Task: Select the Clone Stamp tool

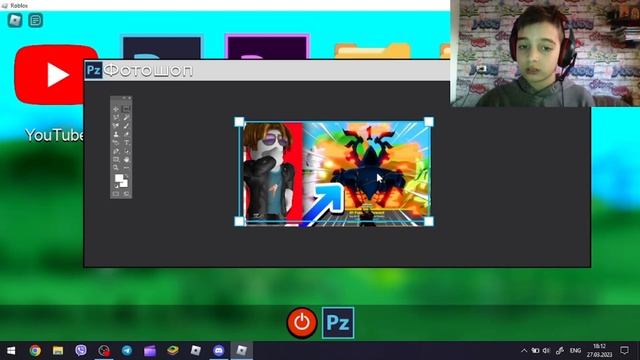Action: (x=116, y=134)
